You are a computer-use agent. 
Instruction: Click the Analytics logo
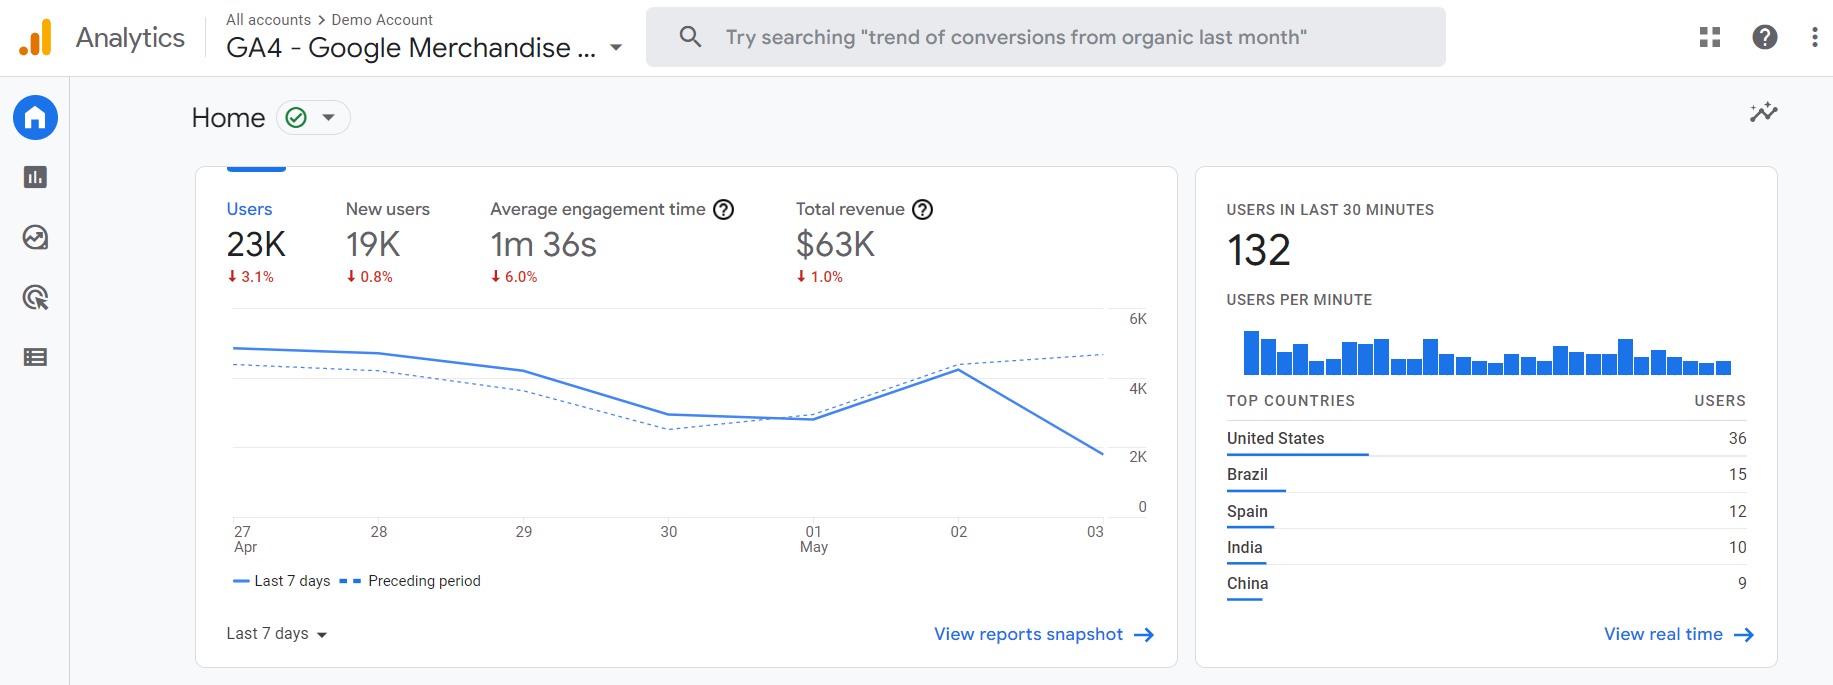pos(36,38)
